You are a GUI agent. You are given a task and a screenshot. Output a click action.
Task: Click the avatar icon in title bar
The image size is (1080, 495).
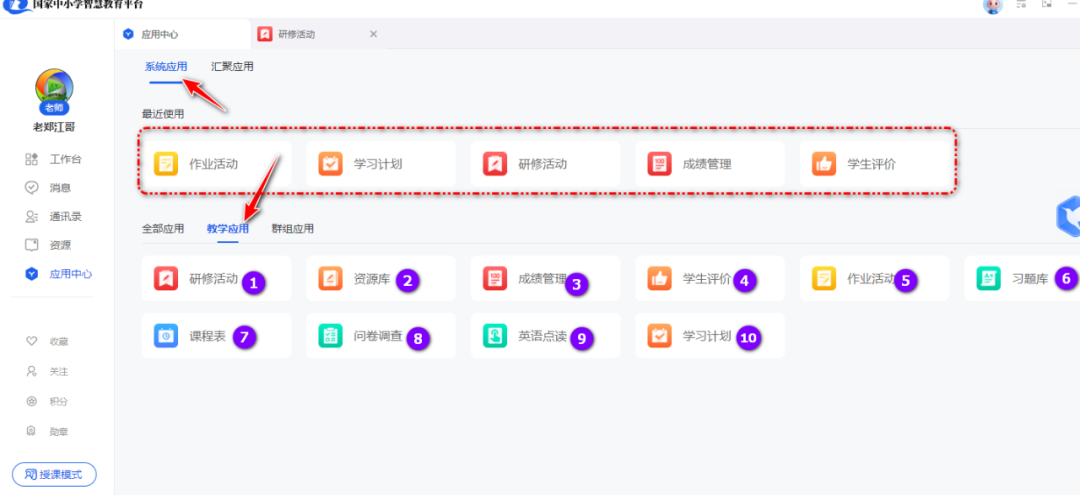pyautogui.click(x=993, y=6)
